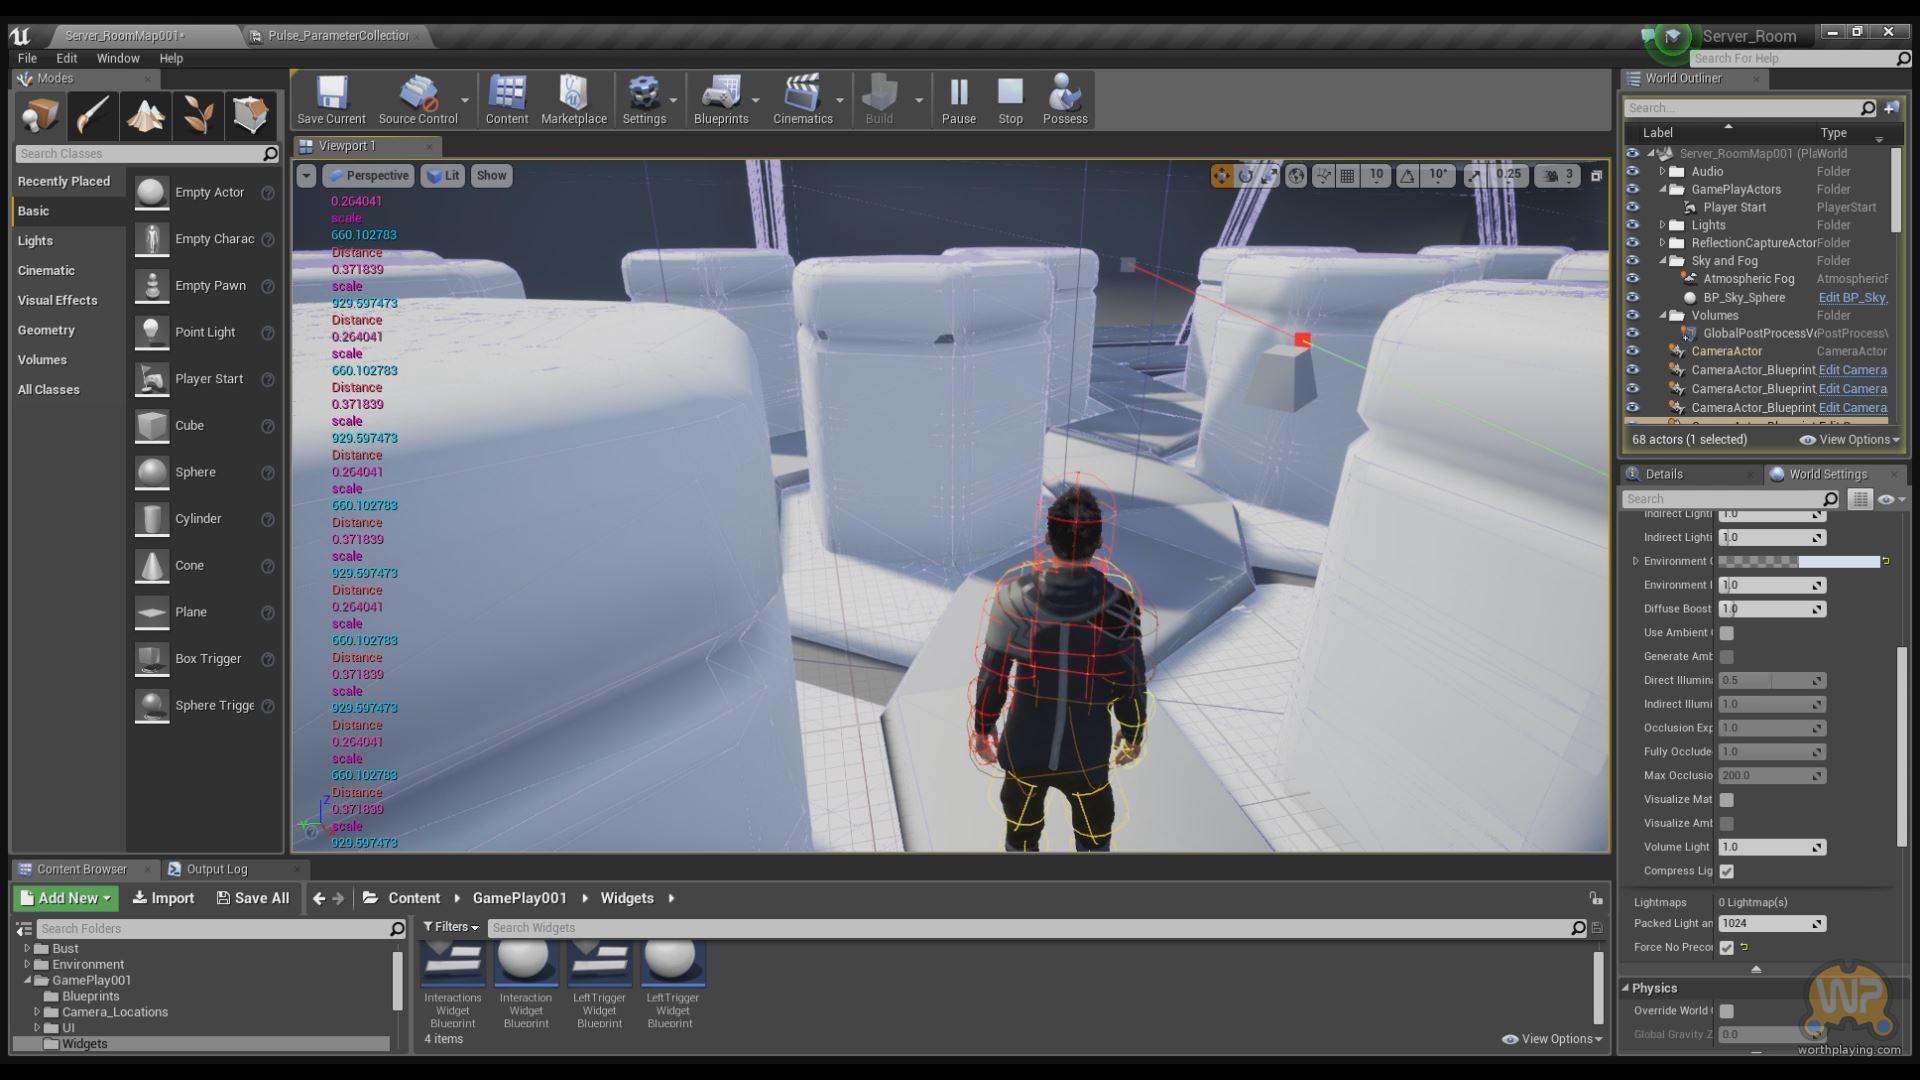
Task: Open the Content browser toolbar icon
Action: (506, 99)
